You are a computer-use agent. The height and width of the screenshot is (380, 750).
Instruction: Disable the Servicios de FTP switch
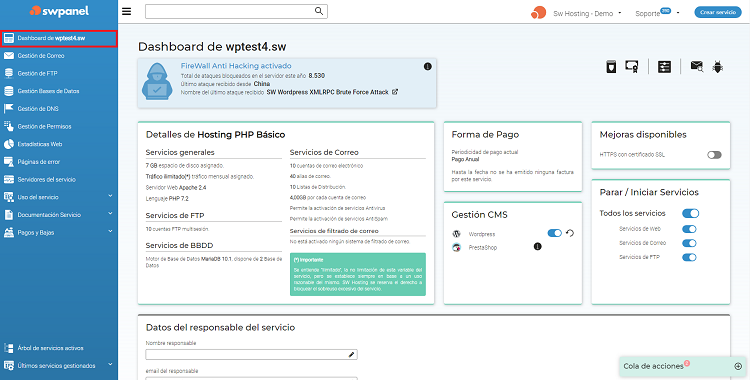(689, 257)
